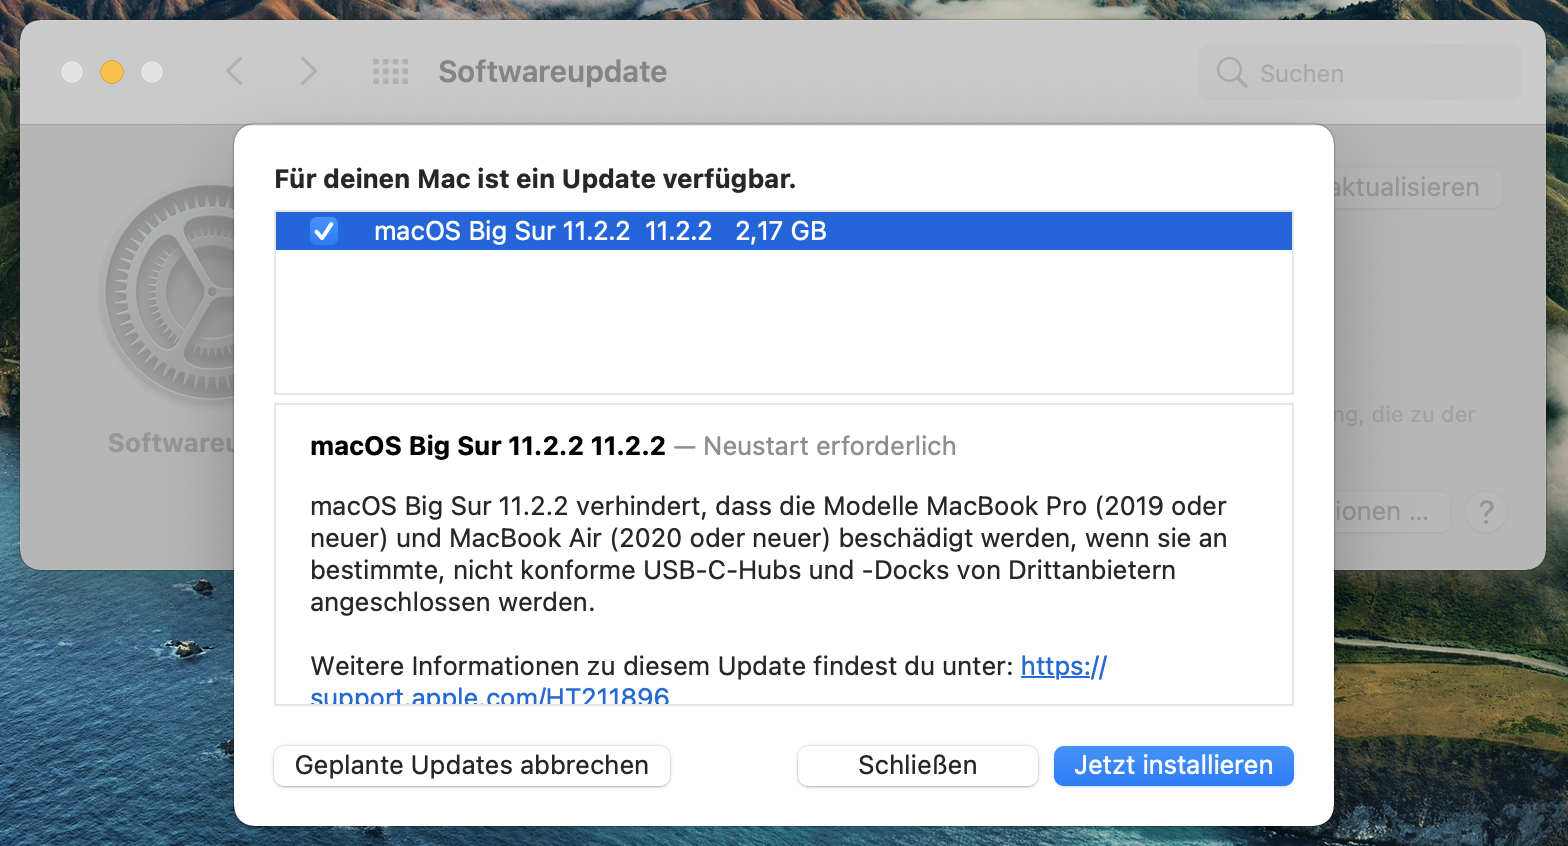Viewport: 1568px width, 846px height.
Task: Click the partially hidden Optionen button
Action: (1391, 512)
